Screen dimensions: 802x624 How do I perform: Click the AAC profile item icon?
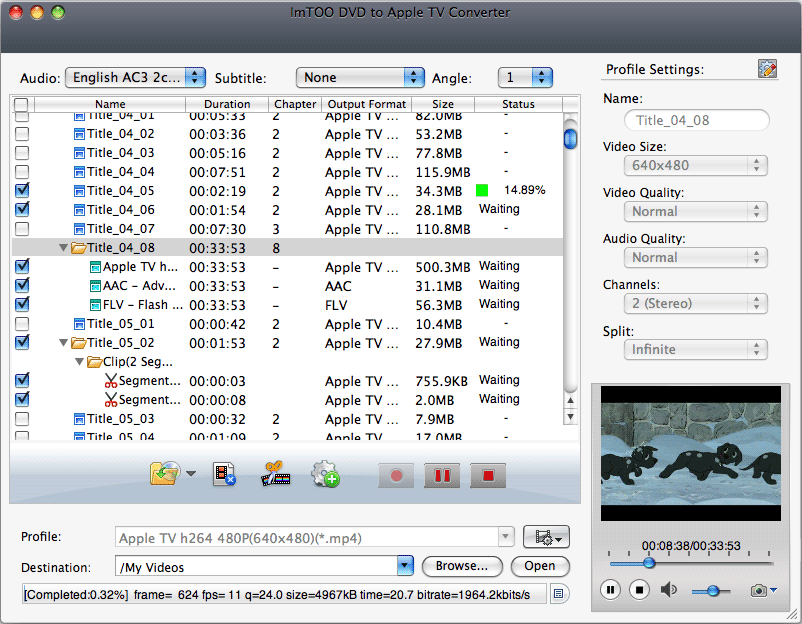tap(95, 286)
